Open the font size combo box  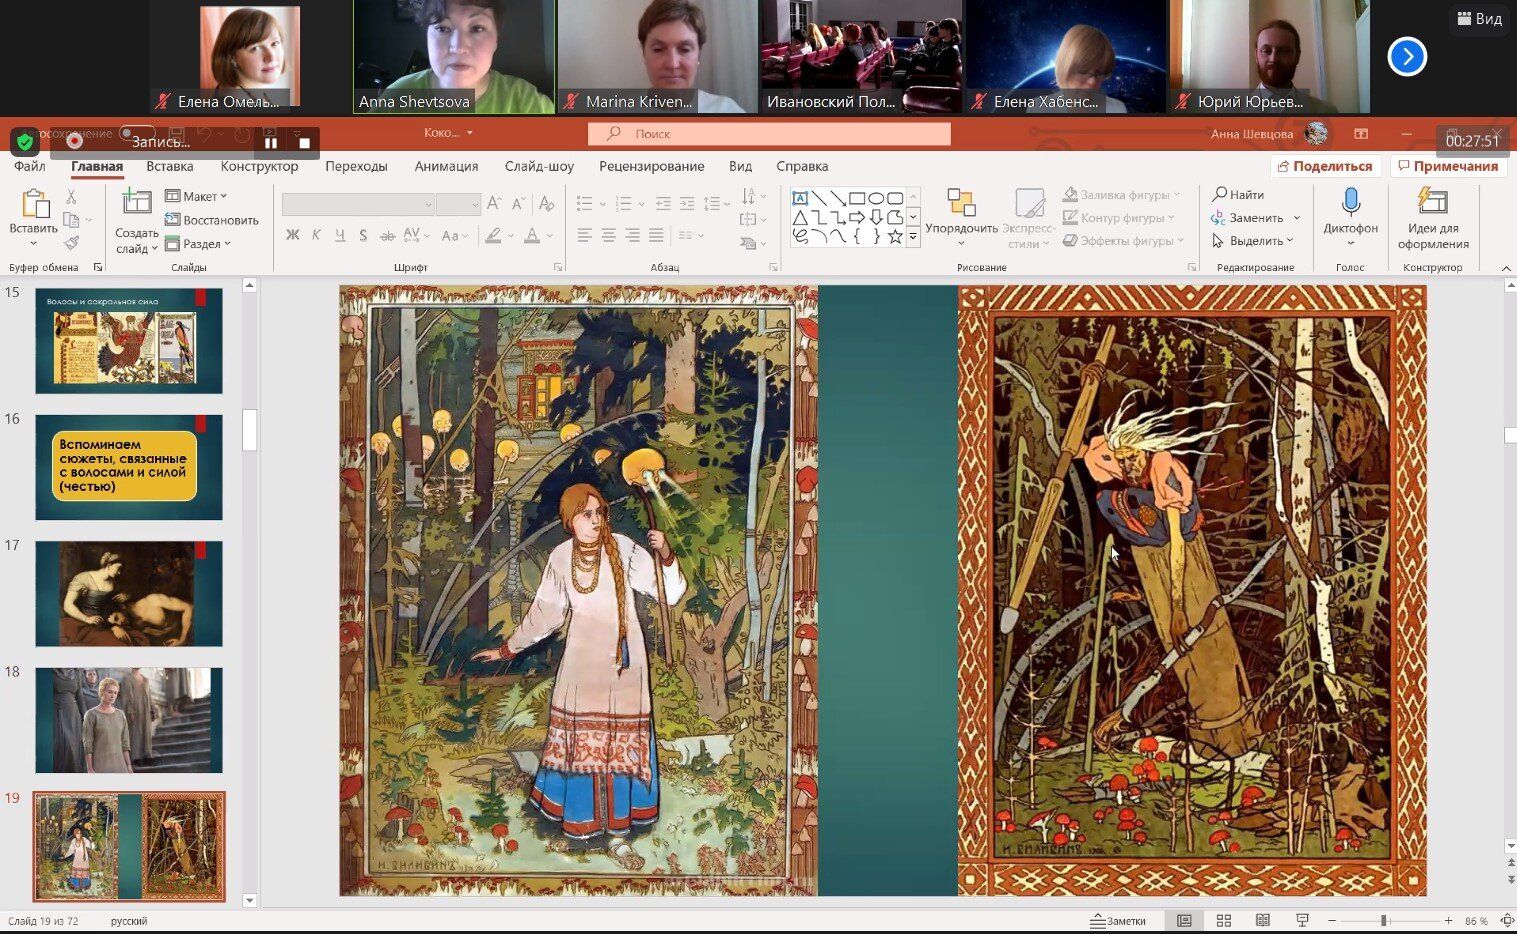pos(458,204)
